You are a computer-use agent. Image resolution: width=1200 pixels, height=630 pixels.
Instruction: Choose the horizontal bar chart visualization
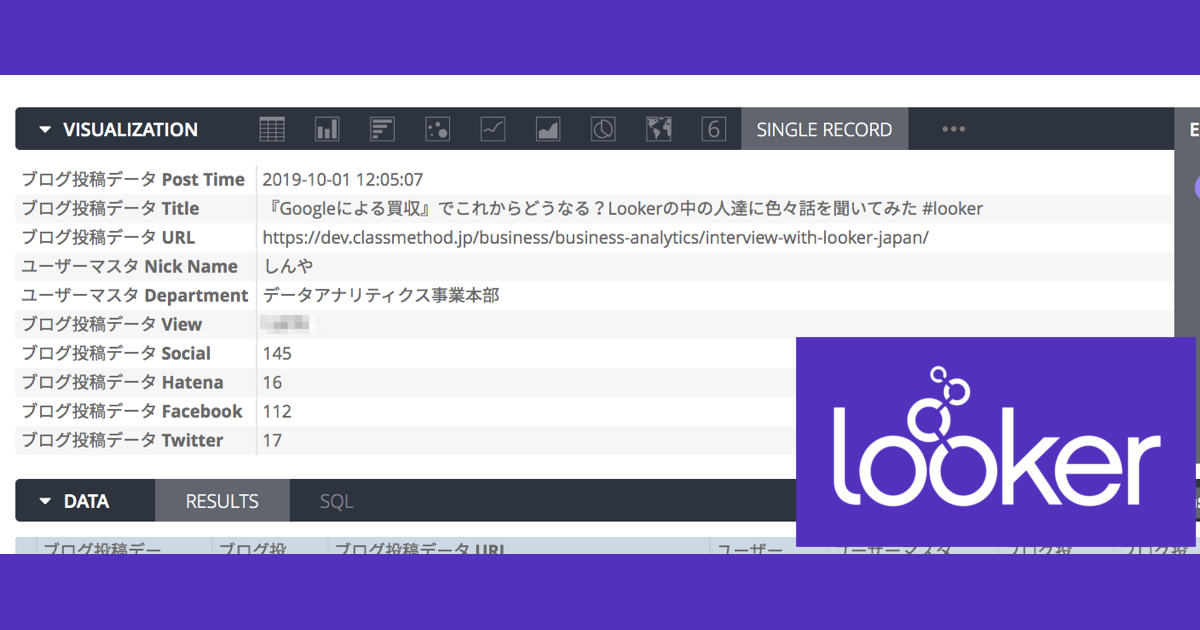382,128
